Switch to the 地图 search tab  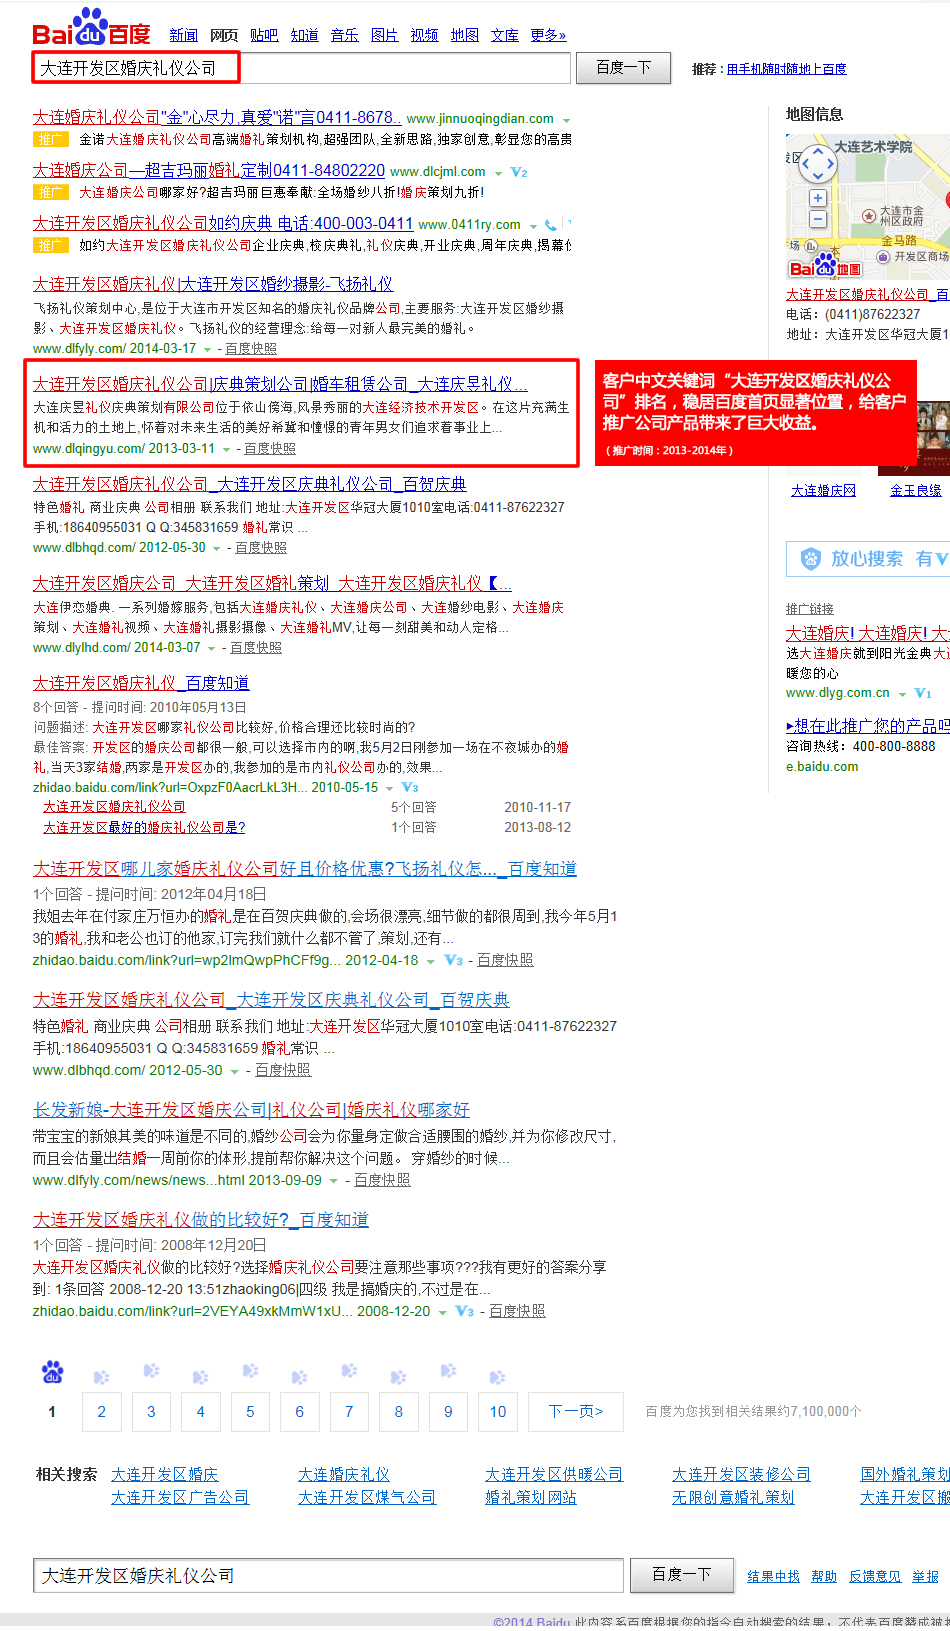pos(464,35)
